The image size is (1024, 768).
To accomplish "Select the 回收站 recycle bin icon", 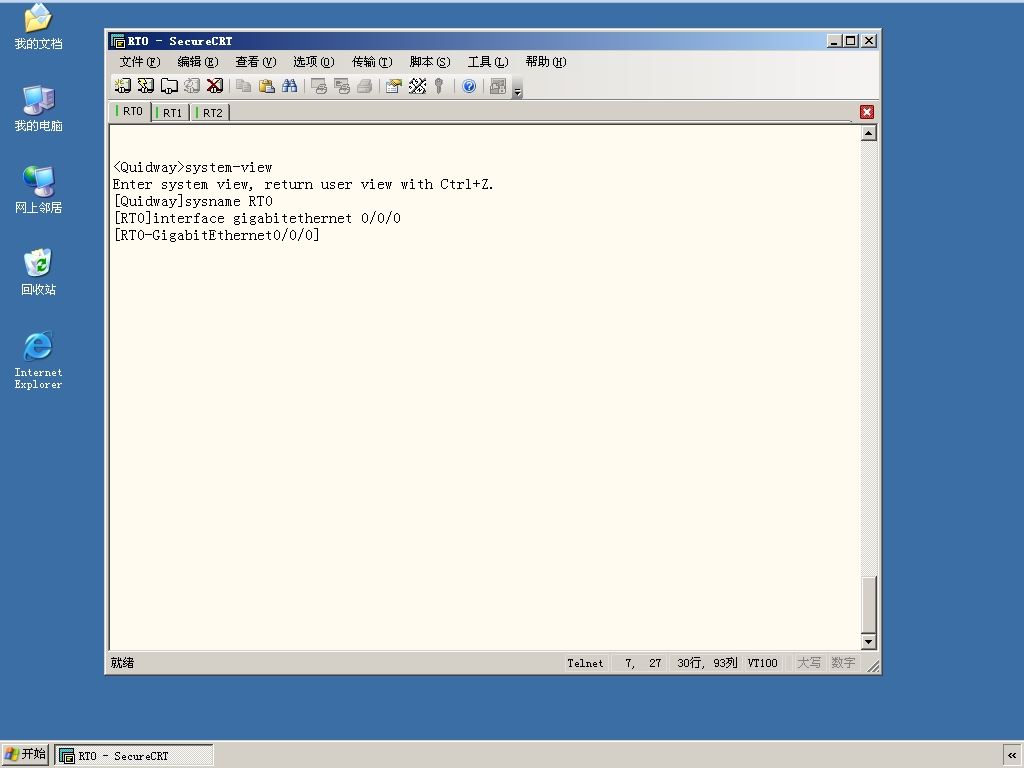I will (x=38, y=271).
